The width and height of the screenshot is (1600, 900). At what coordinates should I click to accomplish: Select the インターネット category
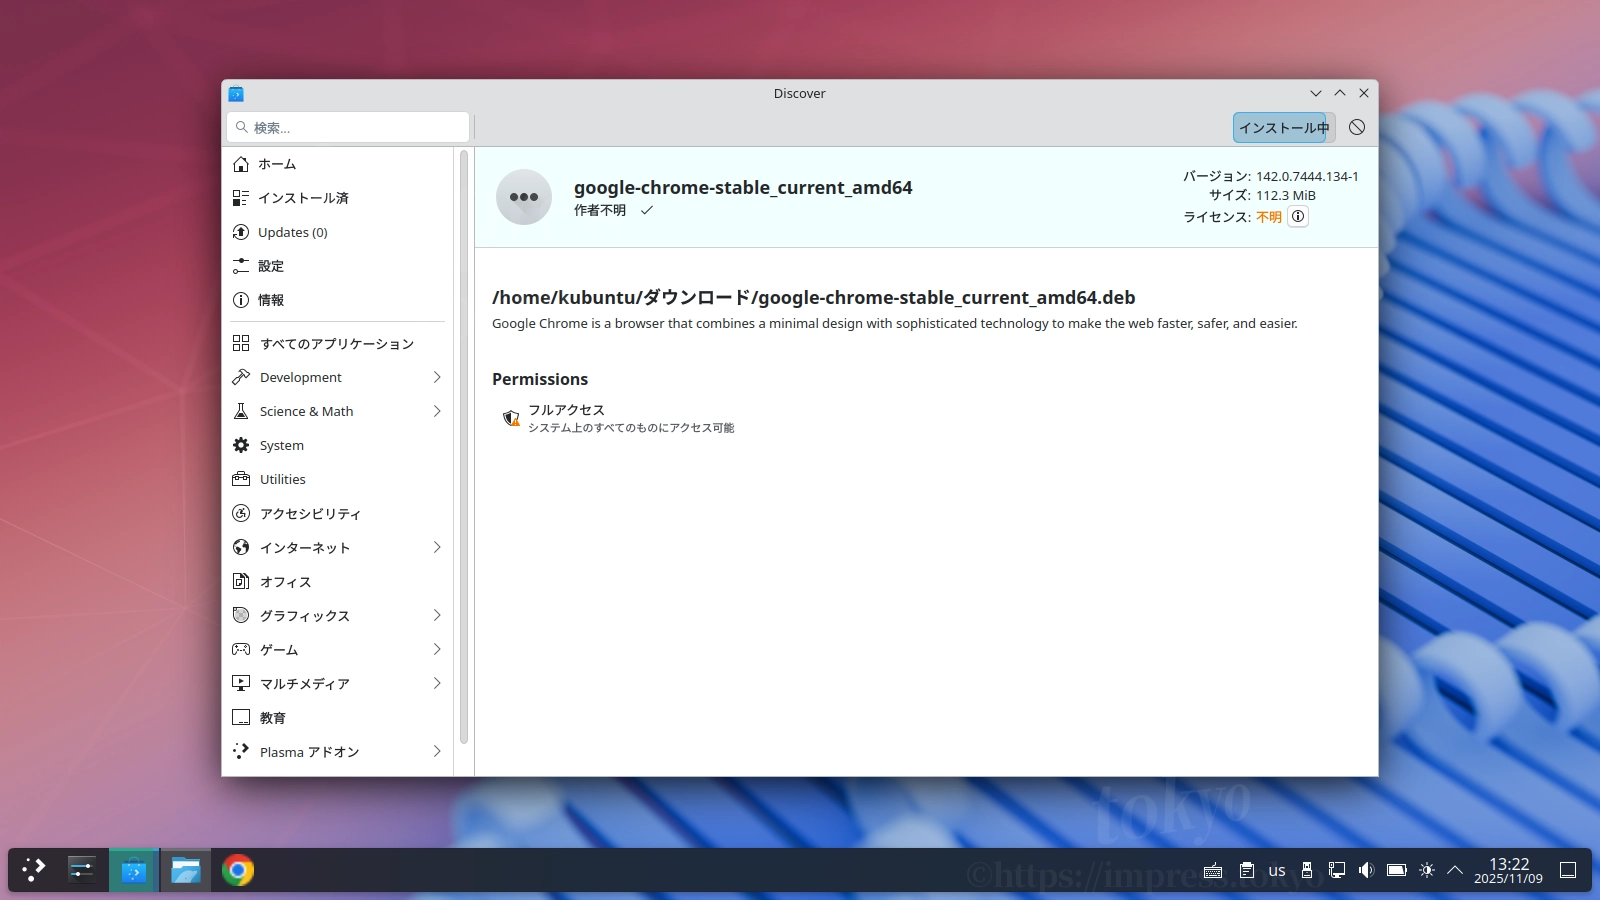click(x=338, y=547)
